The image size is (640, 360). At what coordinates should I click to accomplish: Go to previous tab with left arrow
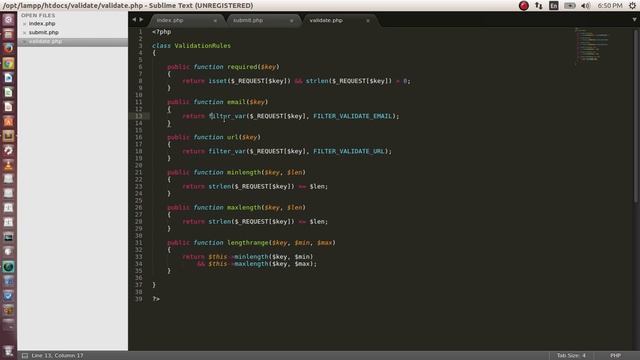(x=134, y=19)
